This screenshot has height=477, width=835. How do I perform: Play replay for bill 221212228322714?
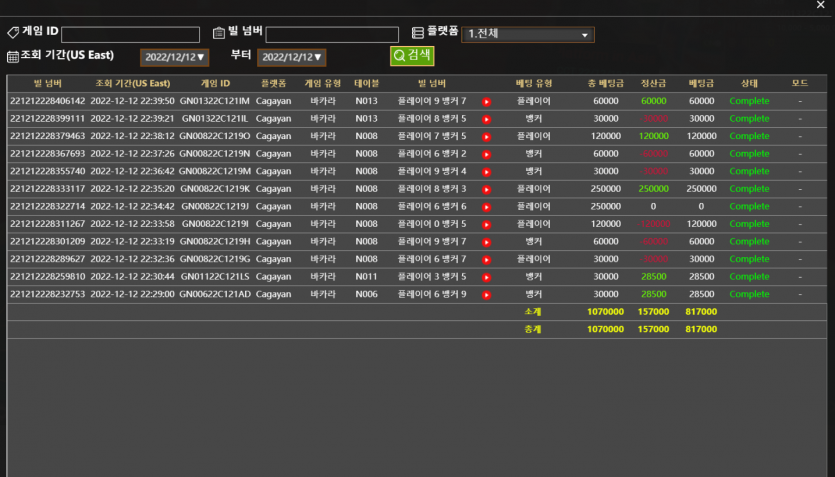pos(486,207)
